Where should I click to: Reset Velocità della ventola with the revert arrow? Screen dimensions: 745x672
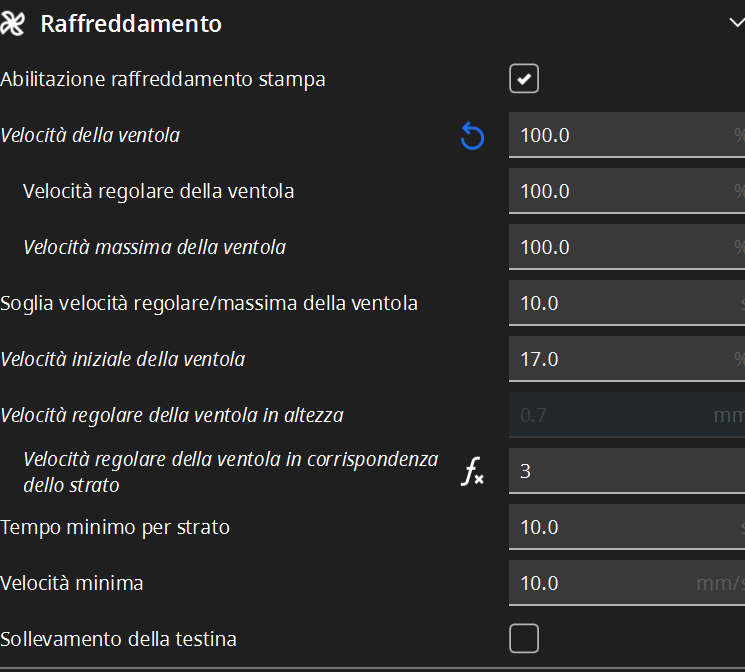pyautogui.click(x=472, y=136)
